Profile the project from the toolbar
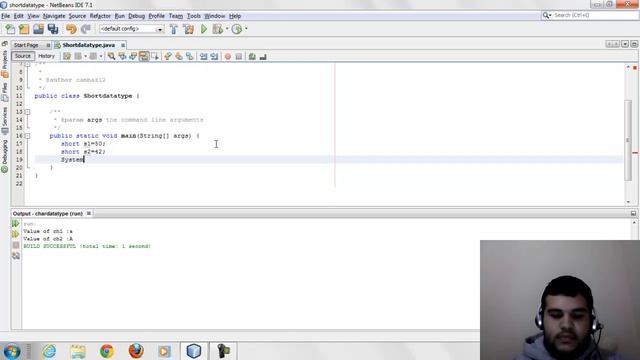This screenshot has width=640, height=360. [x=237, y=29]
